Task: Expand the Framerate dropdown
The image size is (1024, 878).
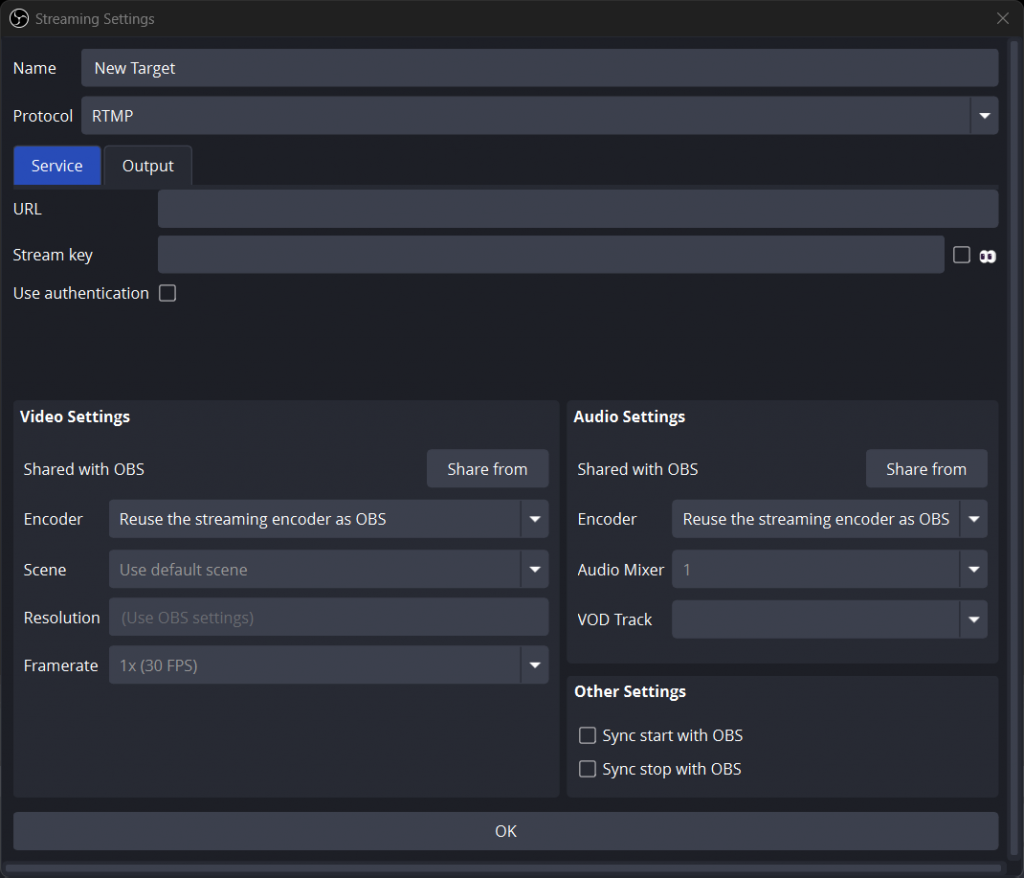Action: click(534, 665)
